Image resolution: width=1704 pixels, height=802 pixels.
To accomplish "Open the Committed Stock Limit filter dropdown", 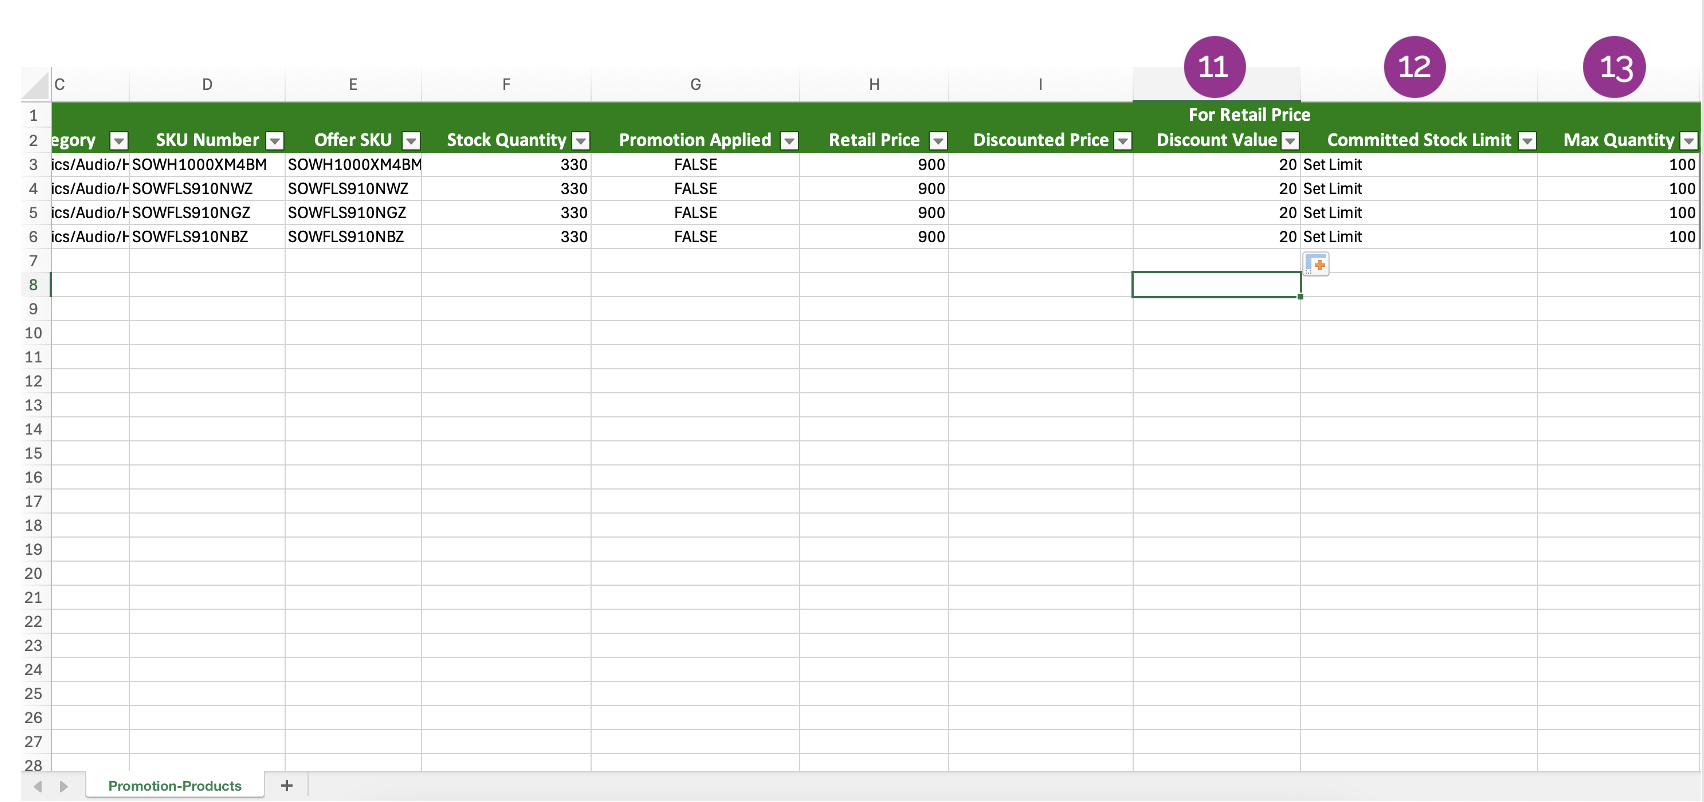I will tap(1527, 141).
